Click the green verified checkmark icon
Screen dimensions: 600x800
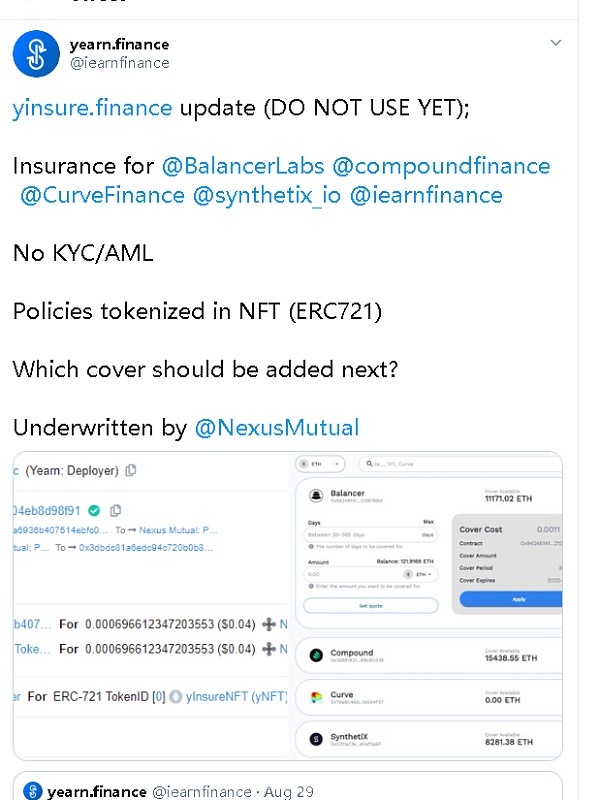pos(94,510)
